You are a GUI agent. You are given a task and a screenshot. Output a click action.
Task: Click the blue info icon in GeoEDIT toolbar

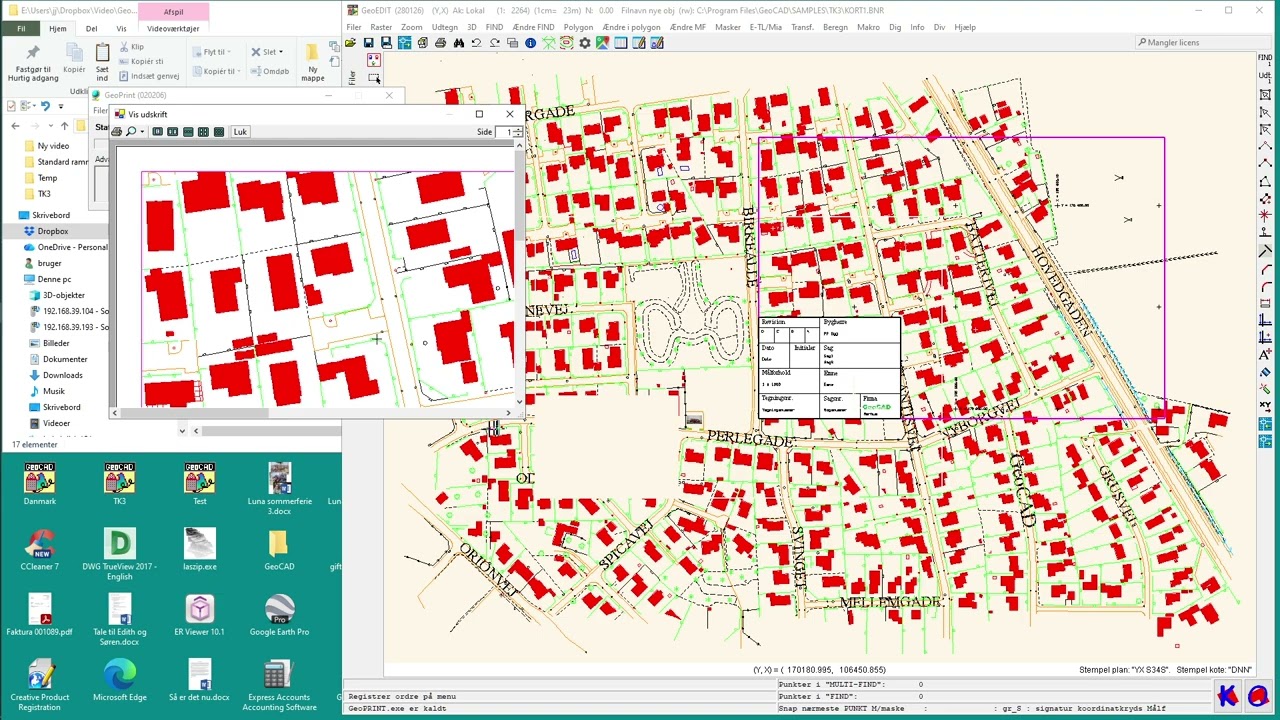(530, 43)
